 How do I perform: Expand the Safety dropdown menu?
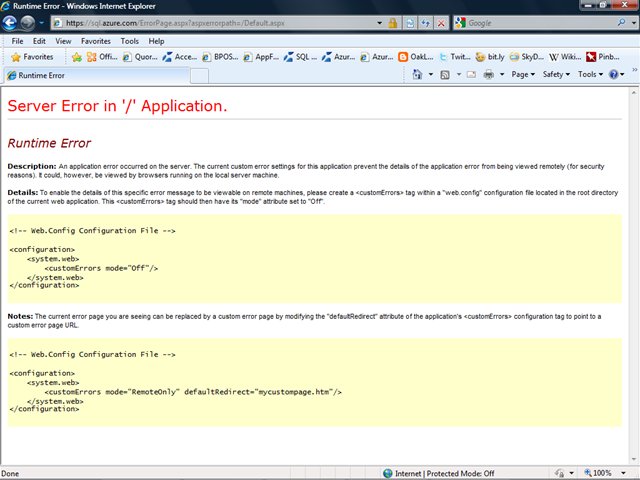(x=555, y=74)
